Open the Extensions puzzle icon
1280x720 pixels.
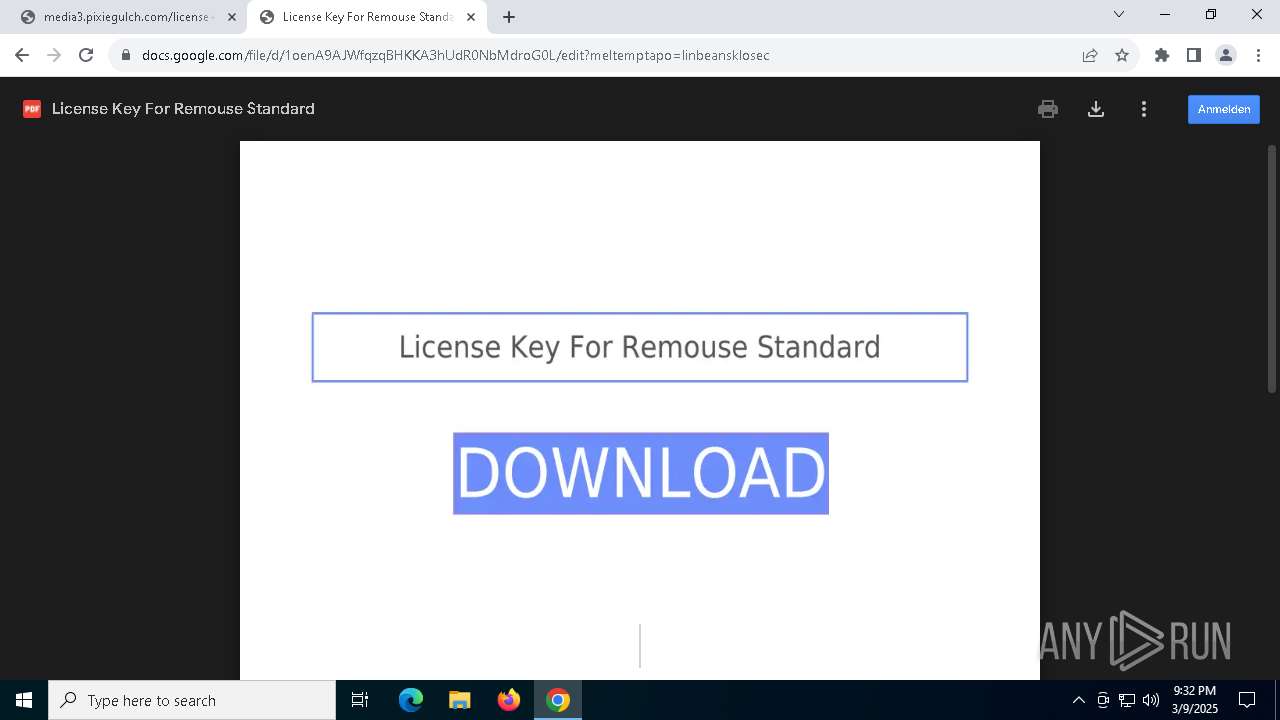[x=1162, y=55]
